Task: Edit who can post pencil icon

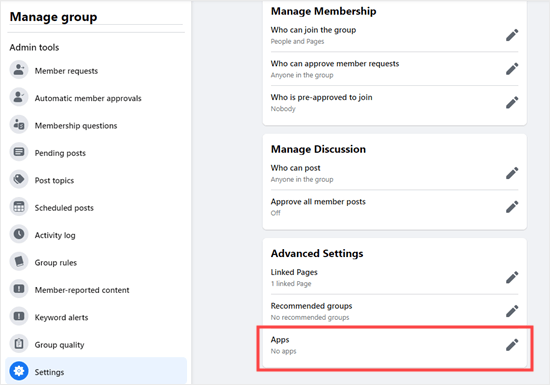Action: click(x=512, y=173)
